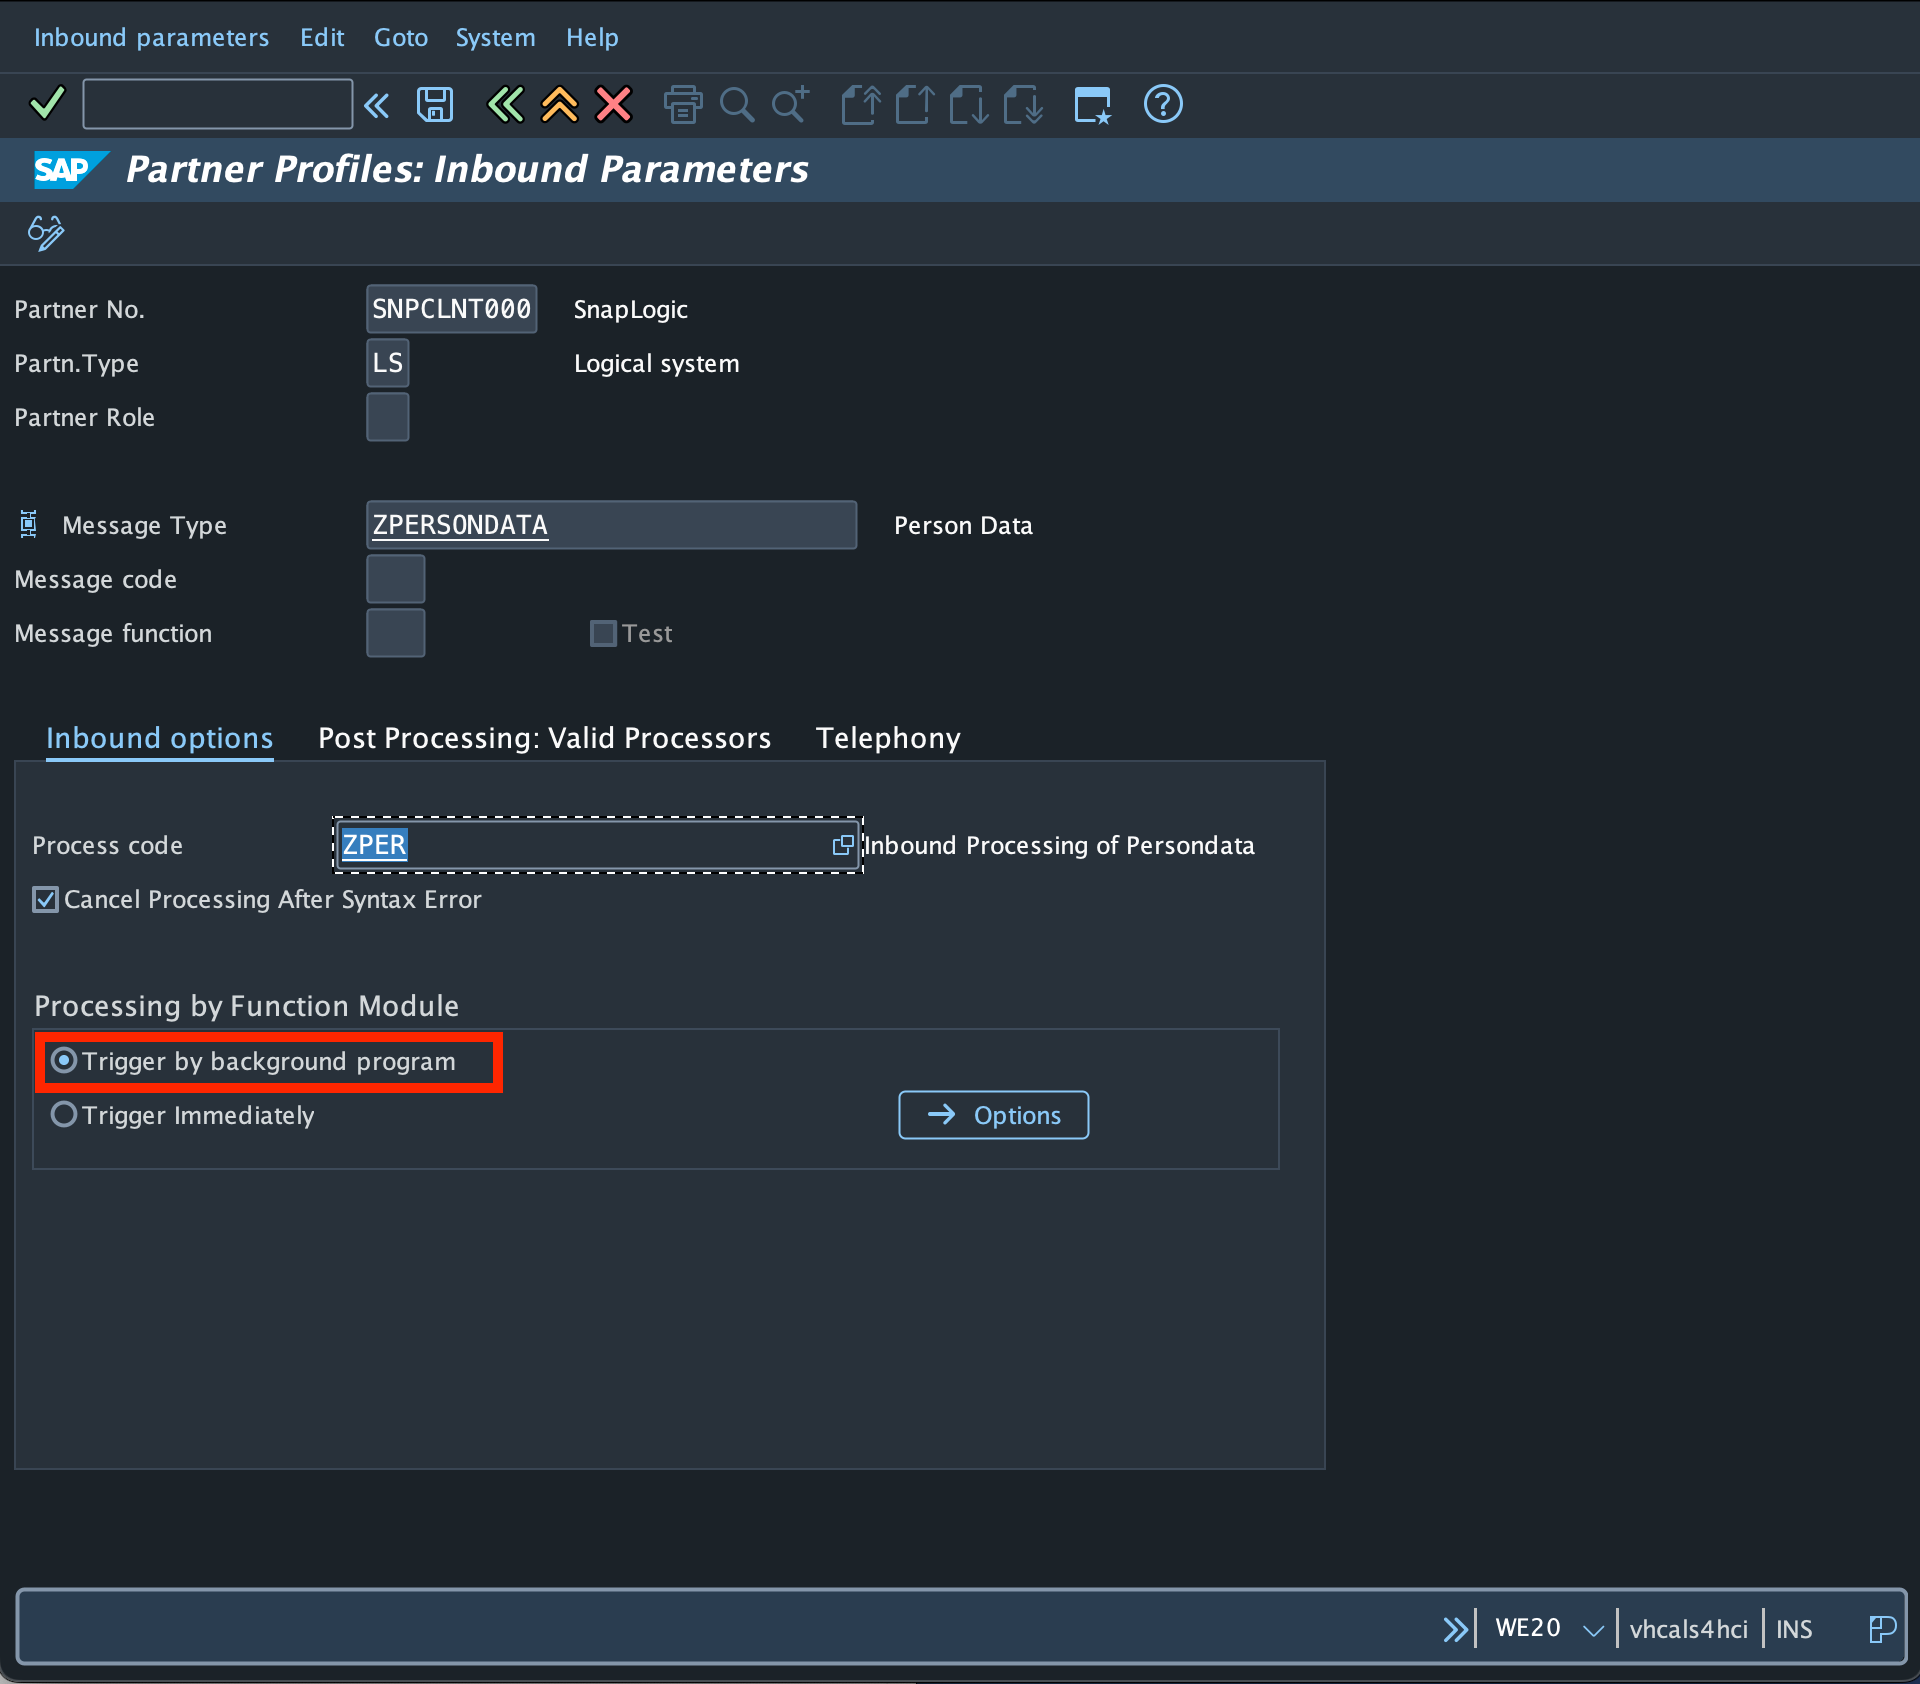Select the Trigger Immediately radio button

(x=64, y=1114)
